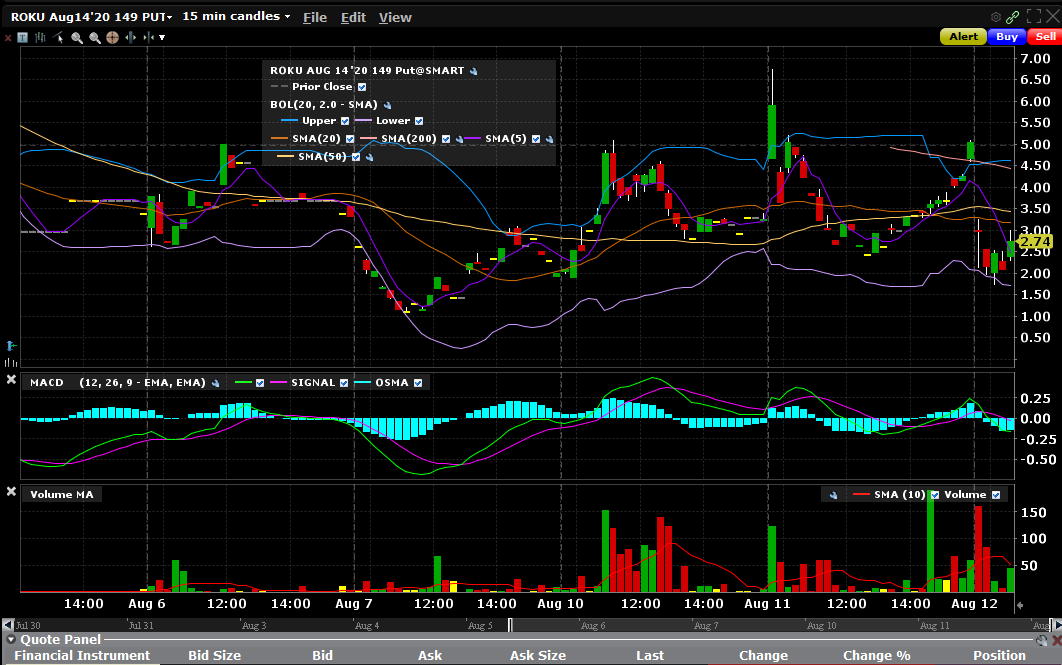Open the File menu
This screenshot has width=1062, height=665.
[x=315, y=18]
